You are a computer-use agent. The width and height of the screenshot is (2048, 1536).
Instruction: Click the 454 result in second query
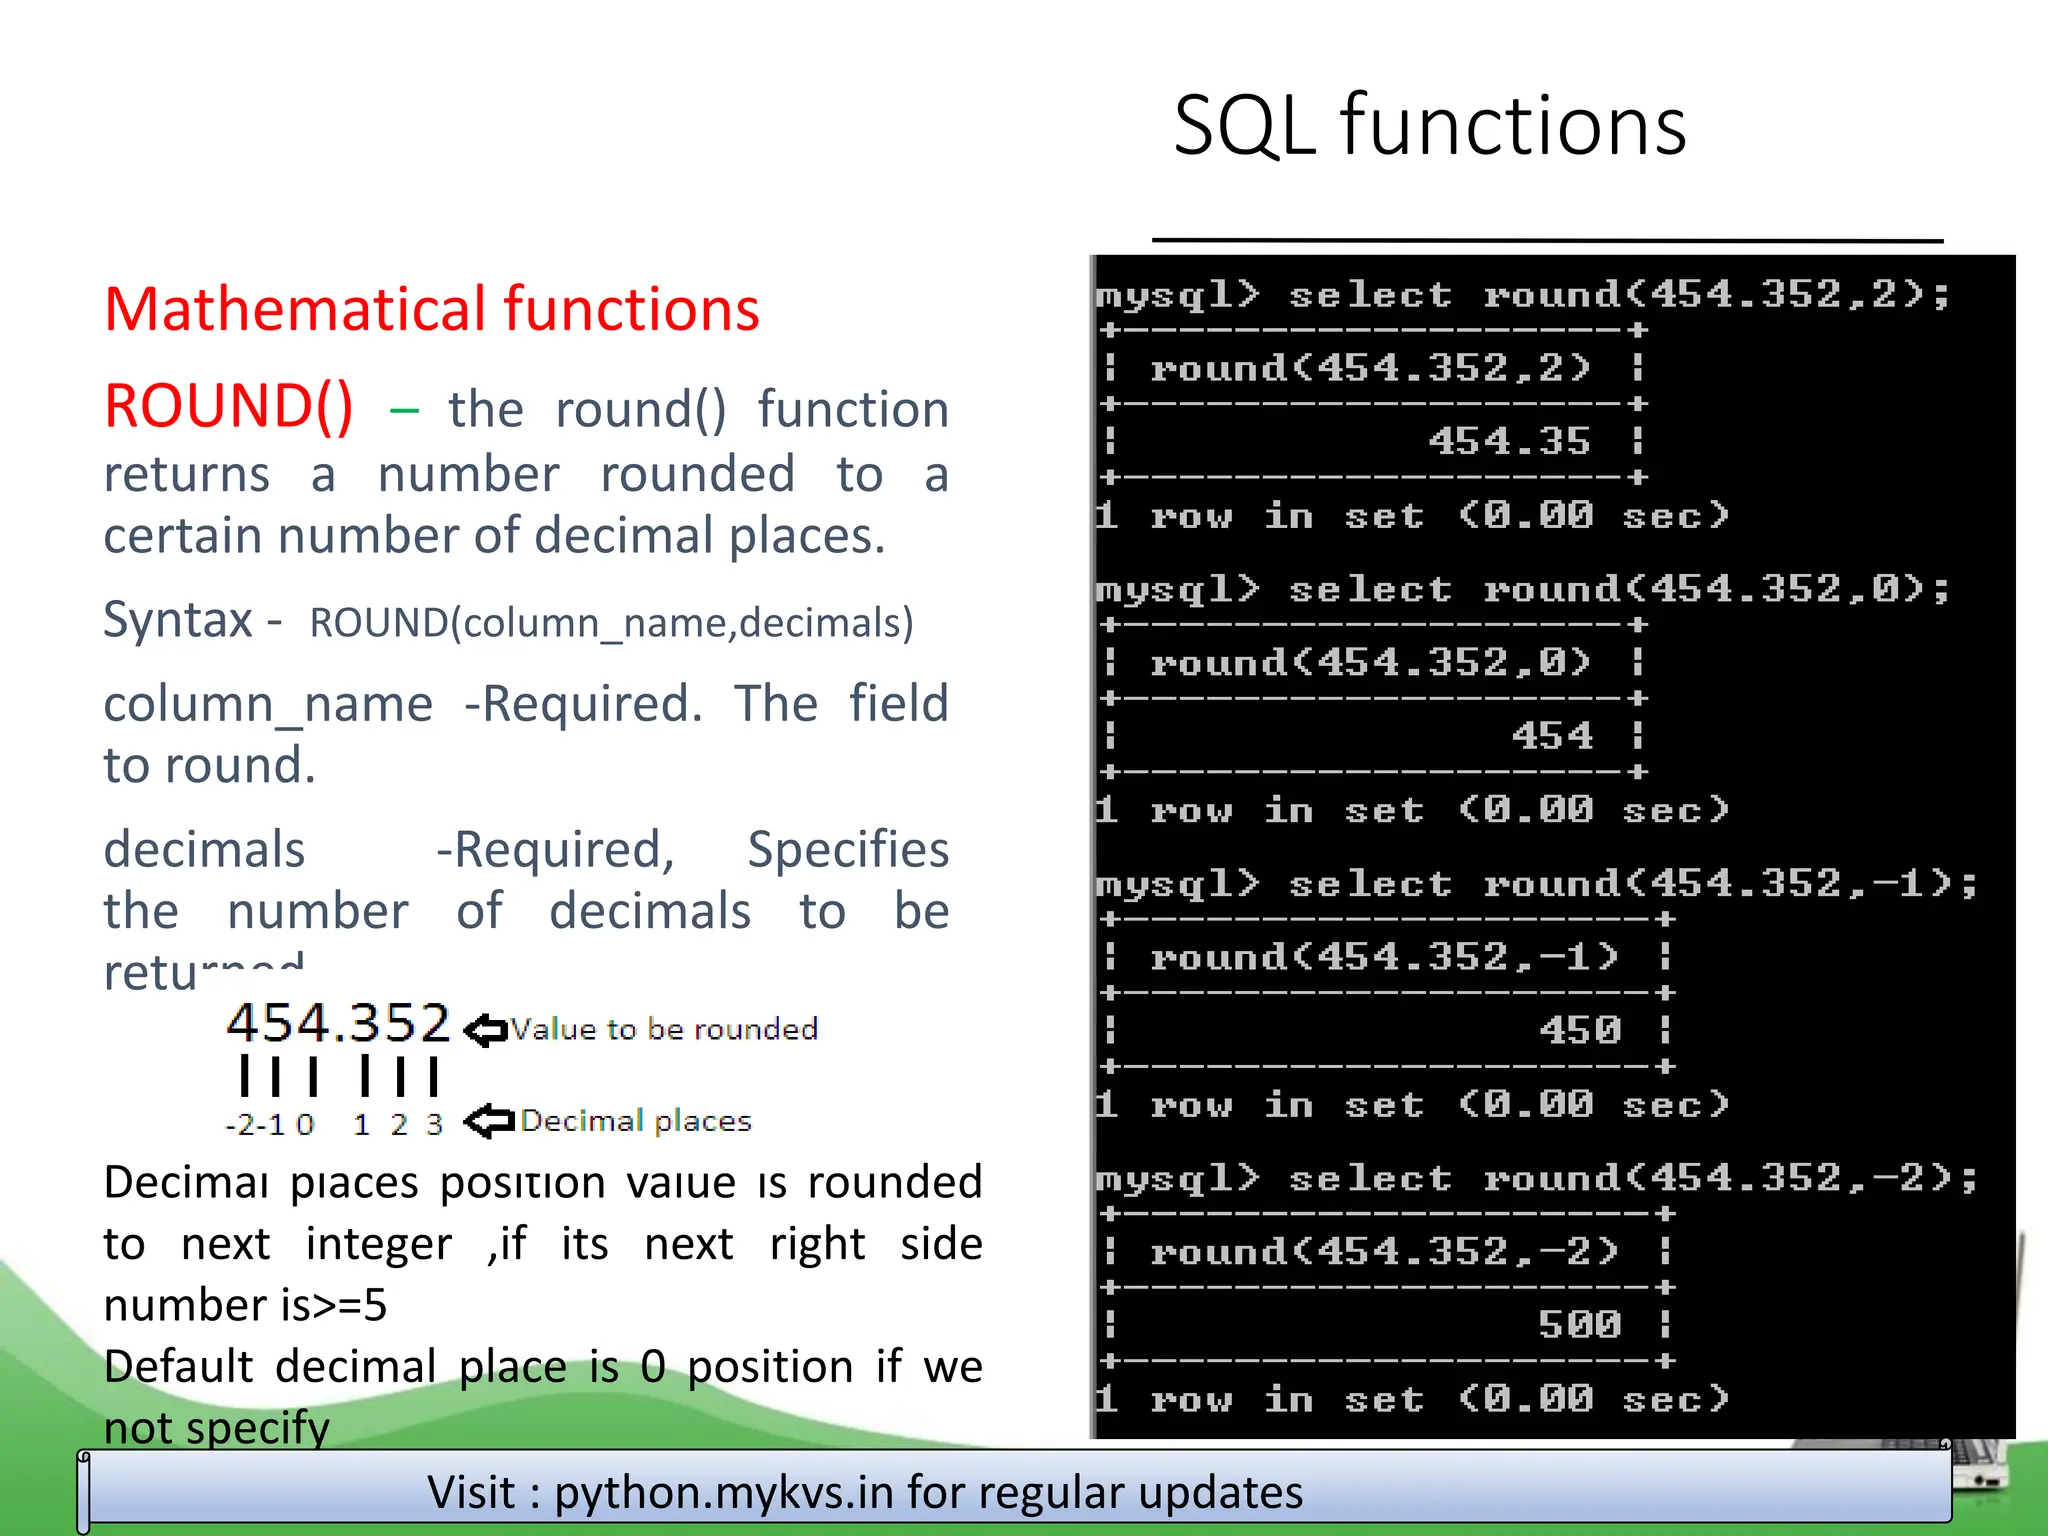tap(1551, 736)
